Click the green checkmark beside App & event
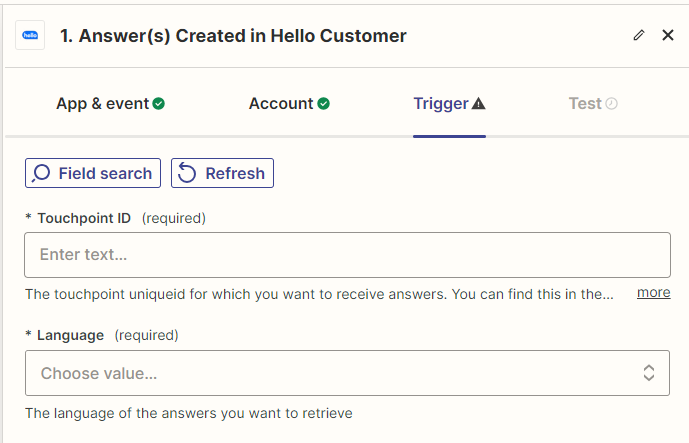689x443 pixels. click(159, 103)
